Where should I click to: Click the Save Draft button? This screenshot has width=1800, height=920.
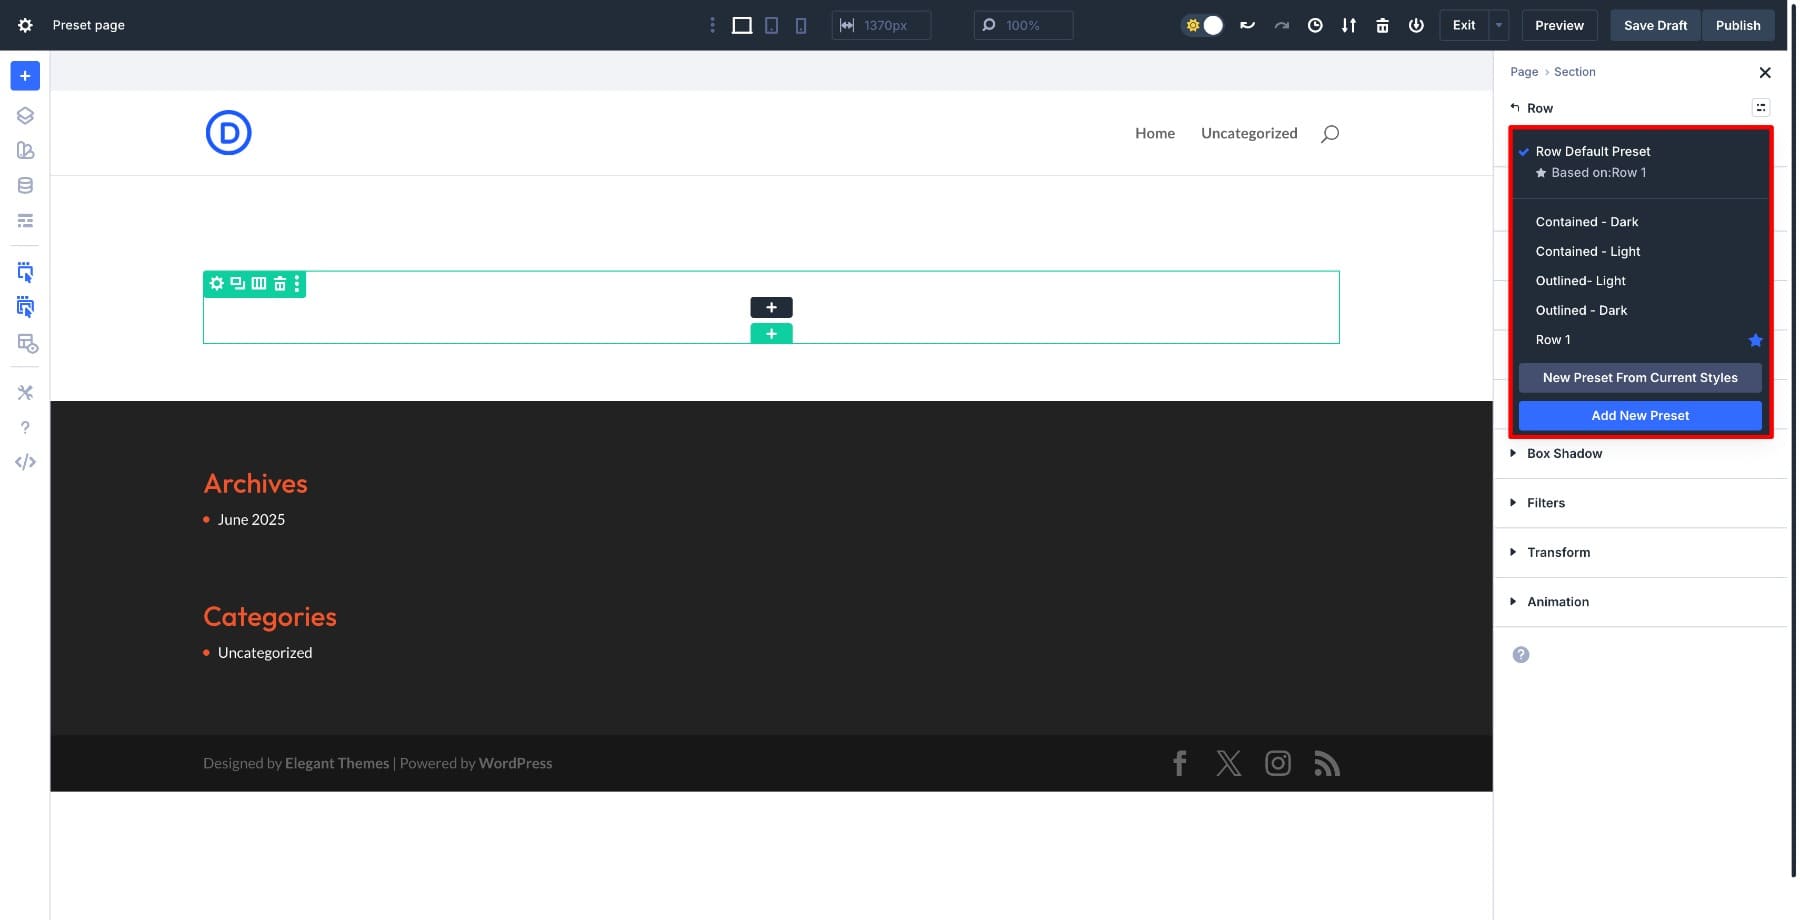point(1654,26)
